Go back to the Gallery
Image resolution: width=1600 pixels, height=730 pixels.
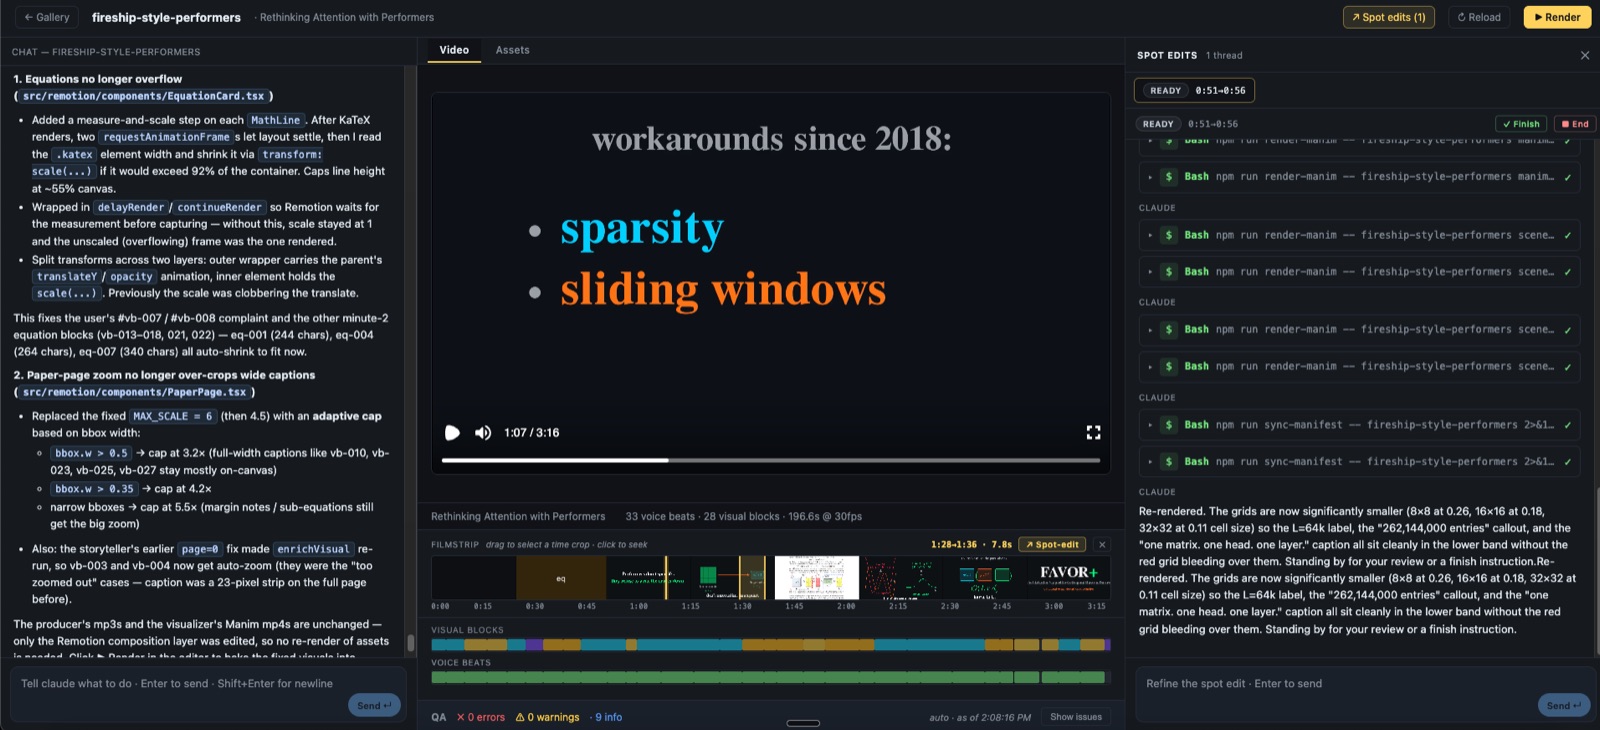point(47,17)
